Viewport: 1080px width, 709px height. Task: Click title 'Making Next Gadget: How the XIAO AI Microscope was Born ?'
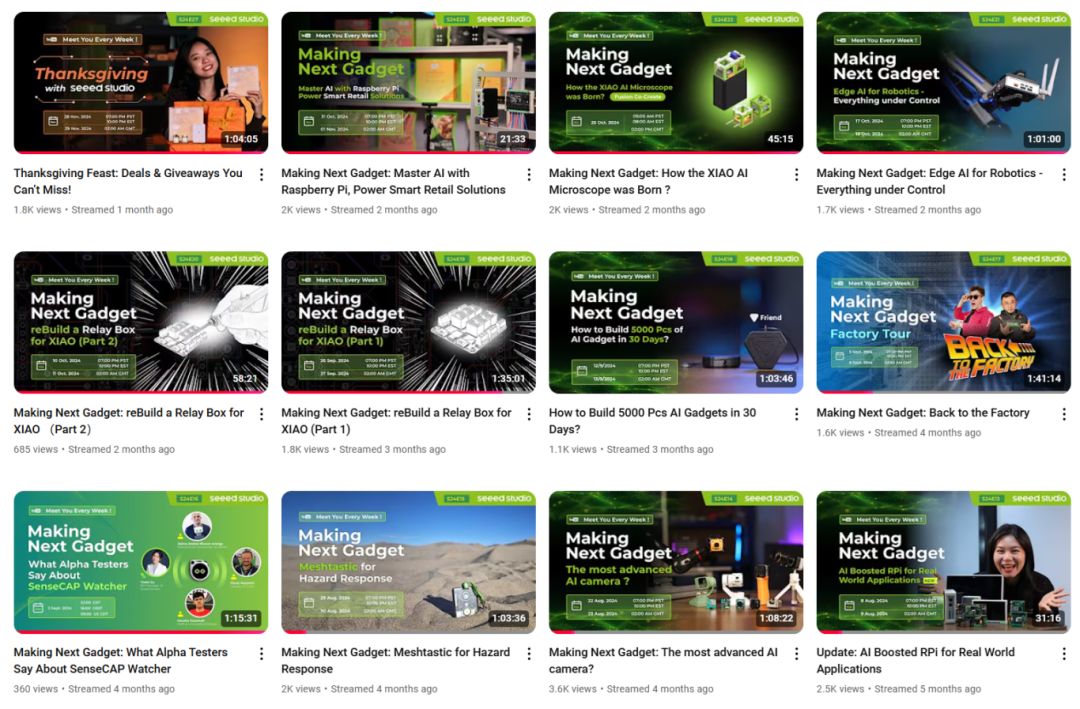(662, 181)
